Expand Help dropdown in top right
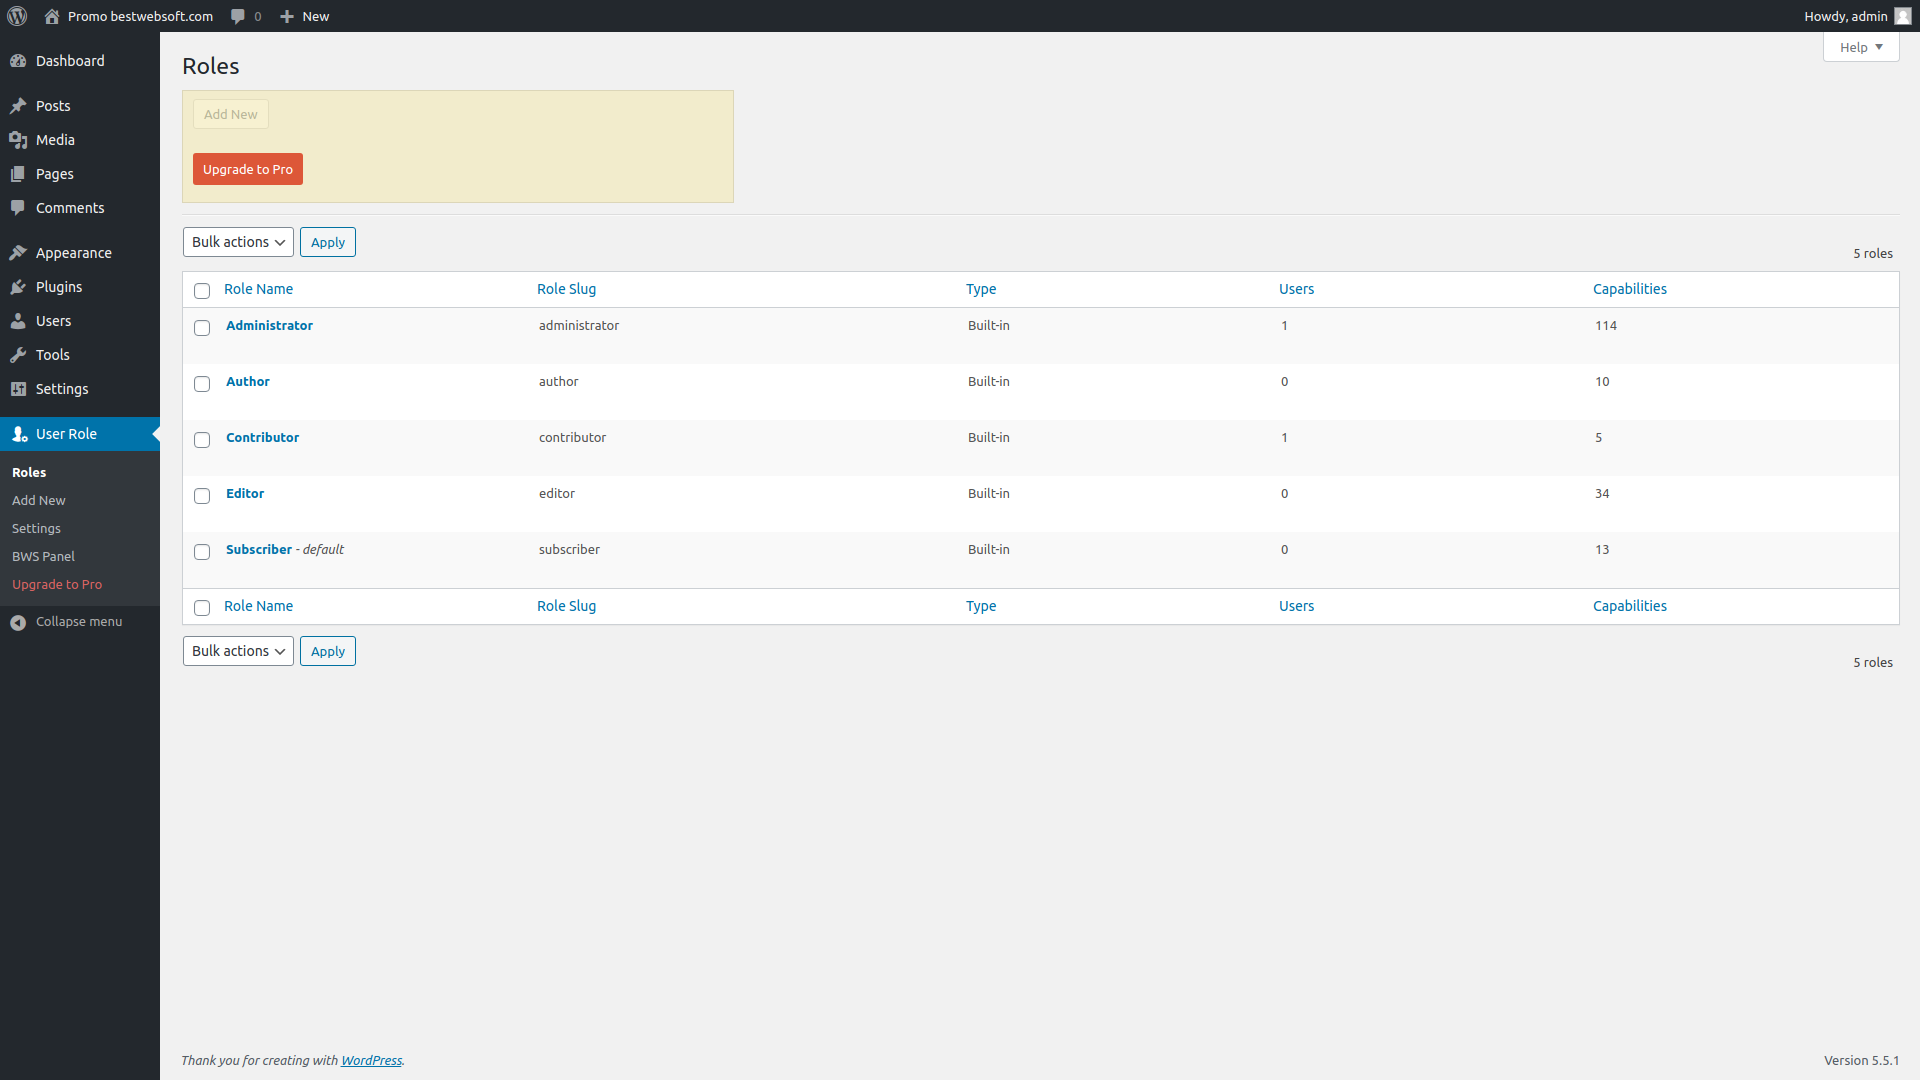The width and height of the screenshot is (1920, 1080). 1862,47
